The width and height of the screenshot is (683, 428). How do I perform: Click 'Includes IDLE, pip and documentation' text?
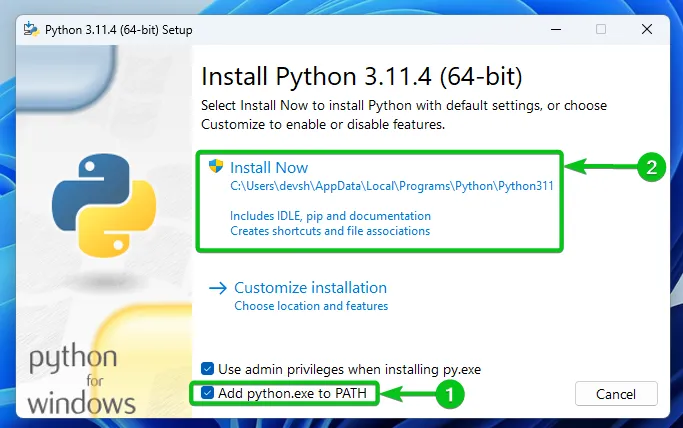pos(330,216)
